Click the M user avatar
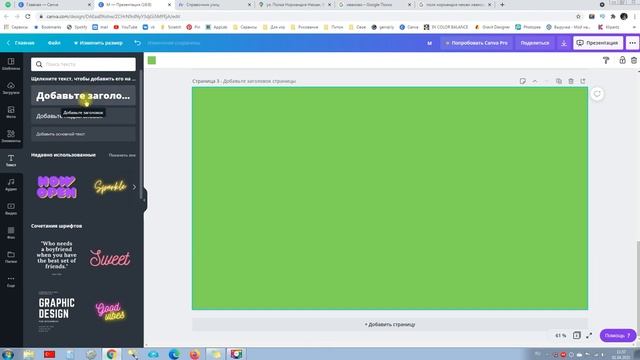 [x=429, y=43]
